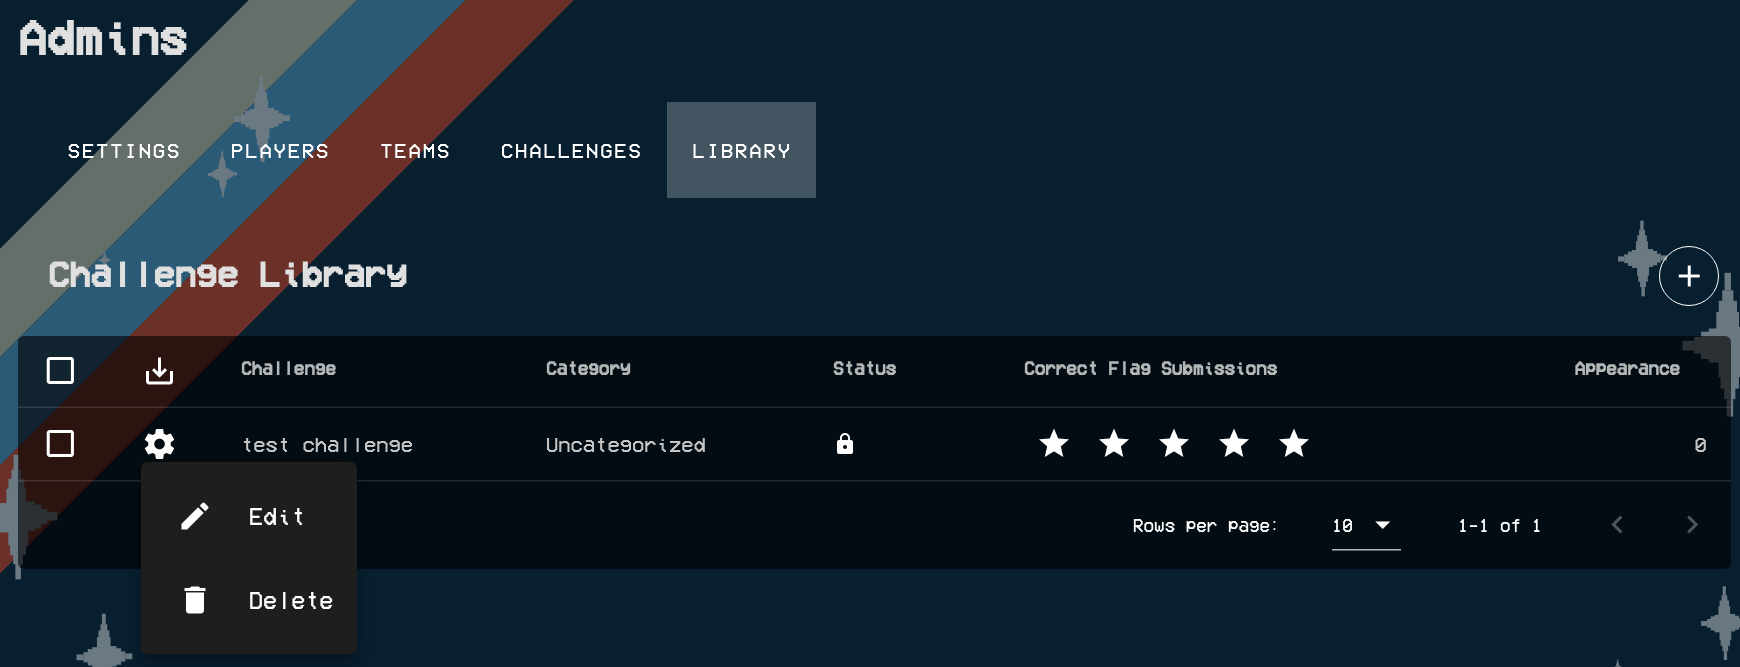
Task: Click the 'Admins' page title
Action: pos(103,39)
